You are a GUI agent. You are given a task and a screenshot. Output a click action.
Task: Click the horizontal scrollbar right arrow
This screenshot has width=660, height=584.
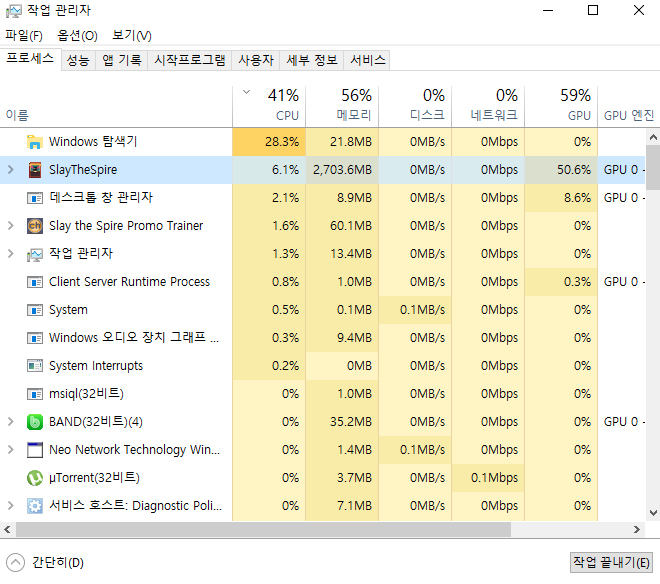tap(637, 530)
